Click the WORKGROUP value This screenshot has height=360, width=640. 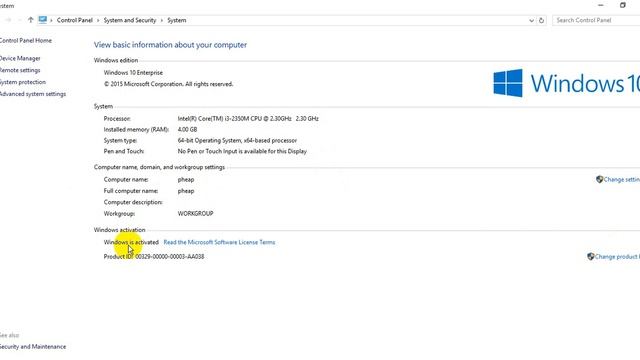196,213
